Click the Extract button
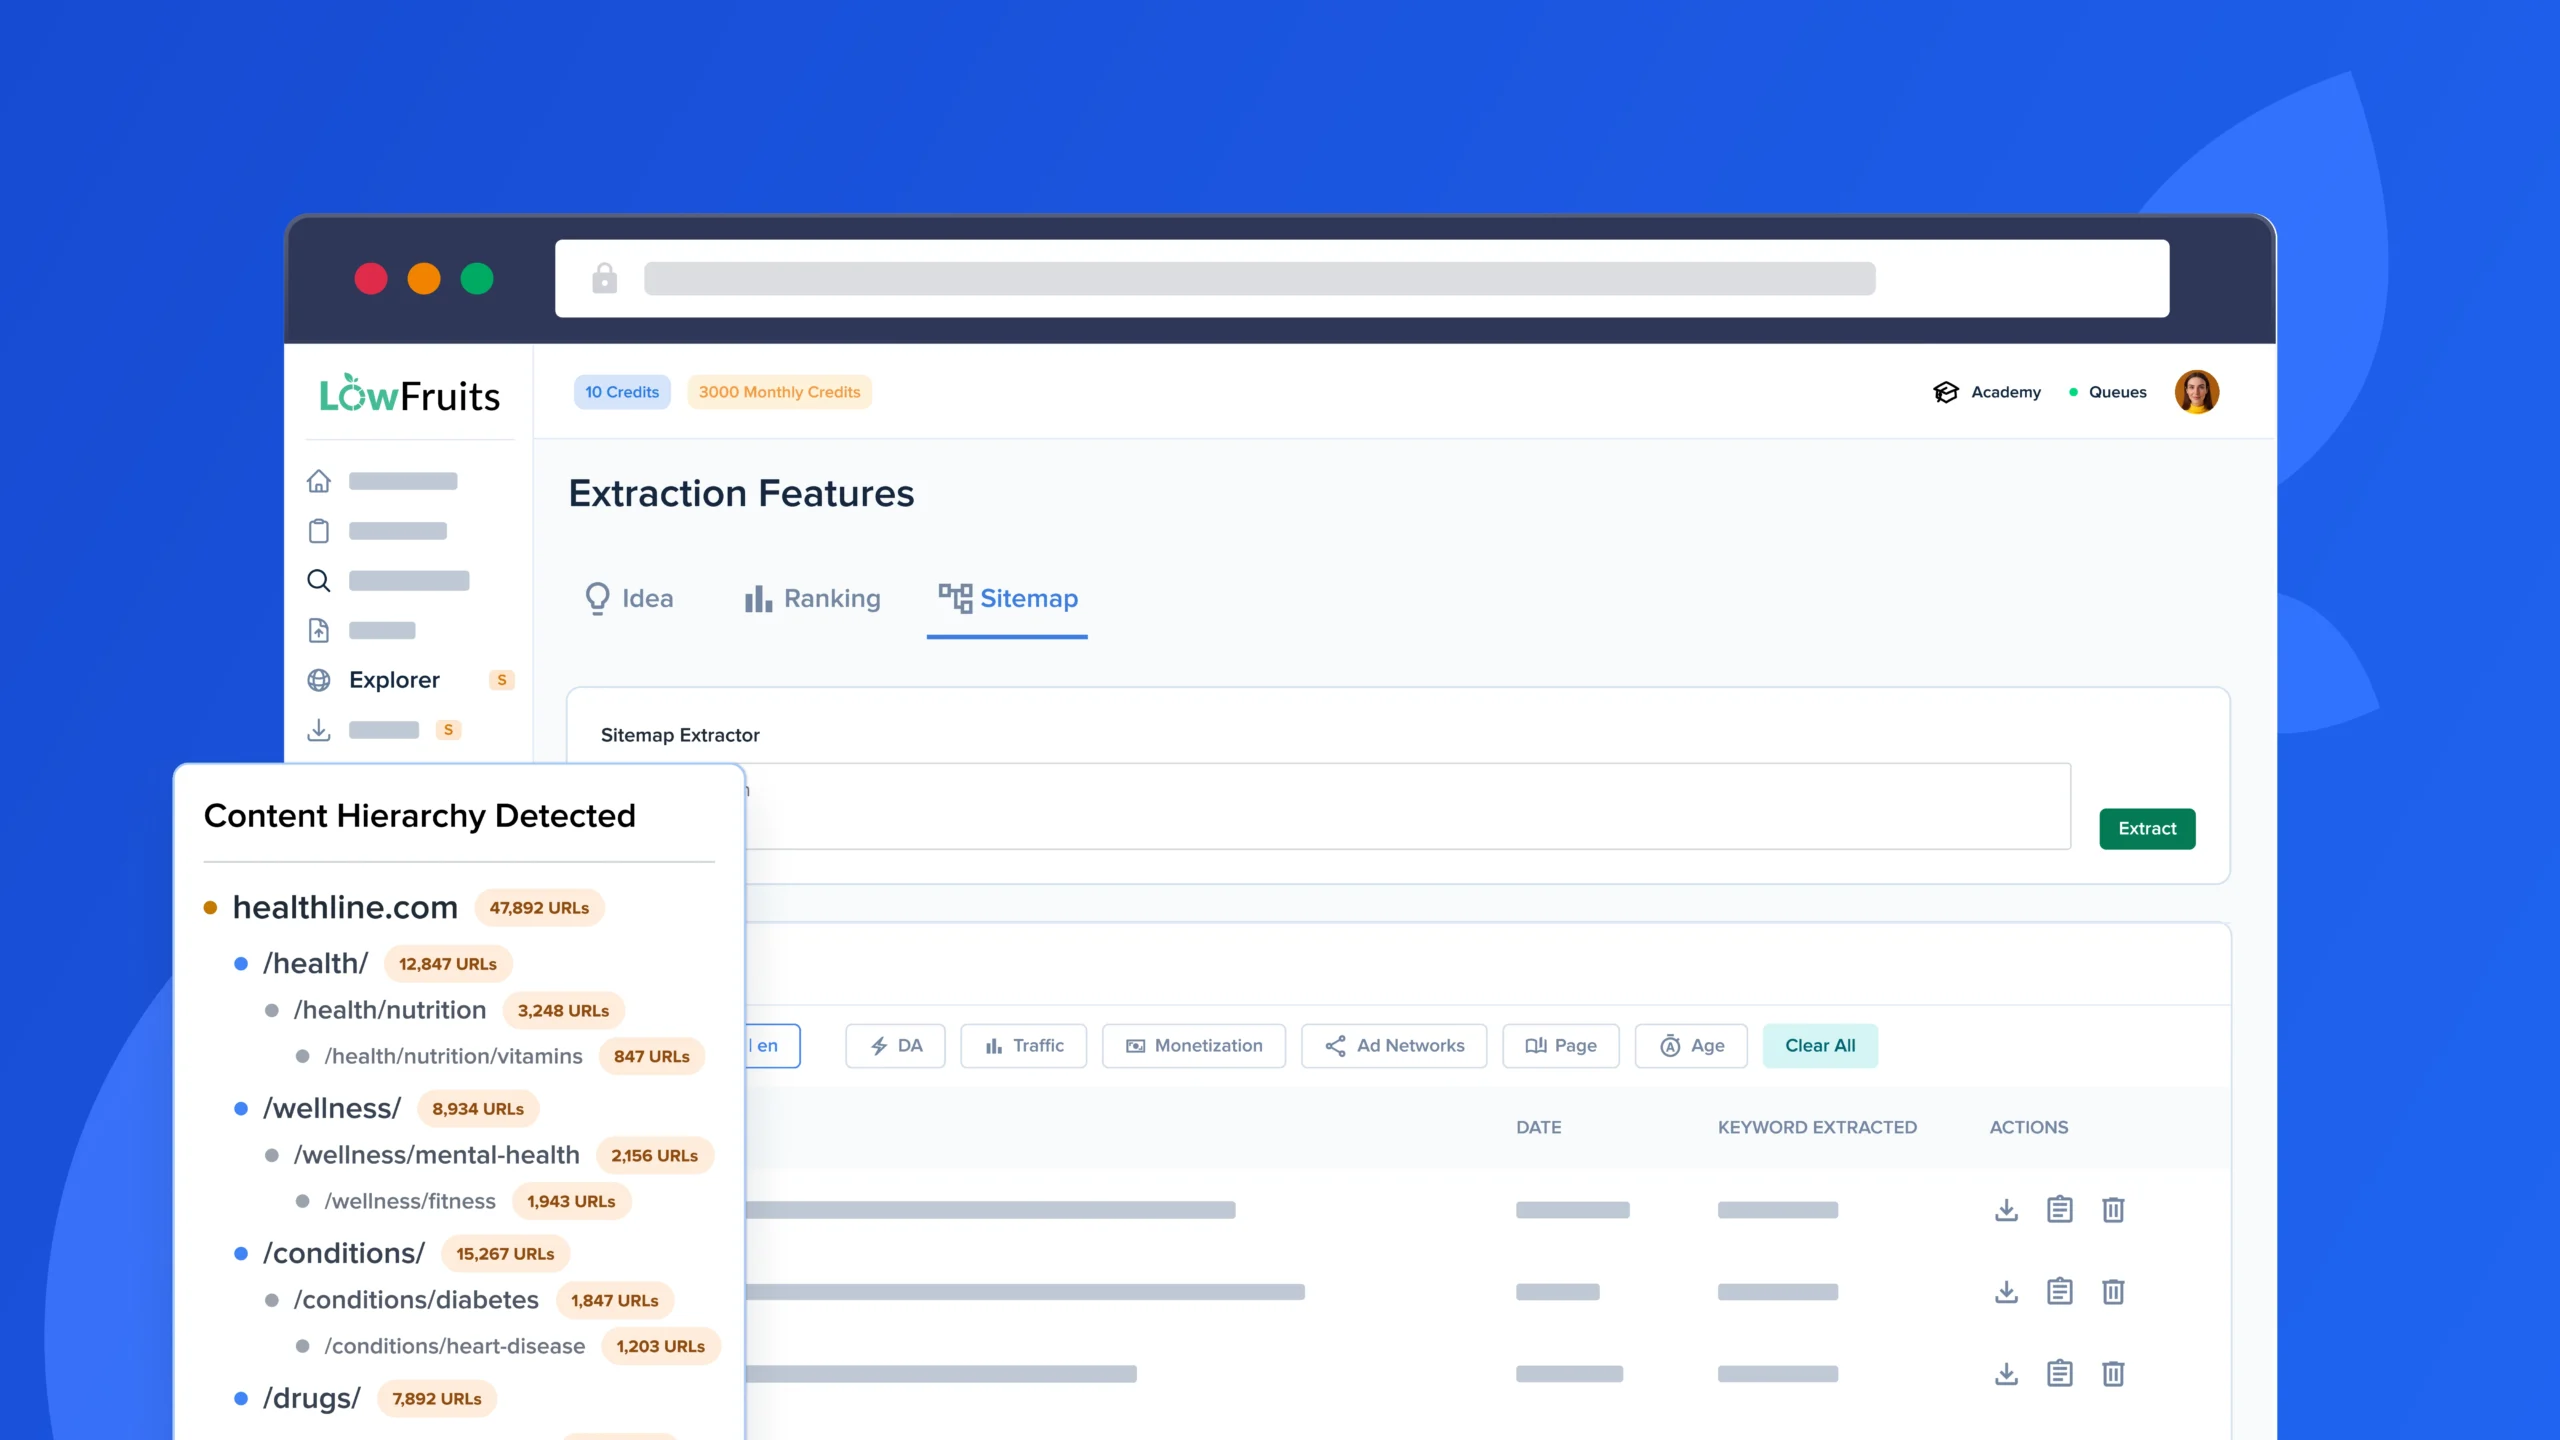 (2146, 828)
